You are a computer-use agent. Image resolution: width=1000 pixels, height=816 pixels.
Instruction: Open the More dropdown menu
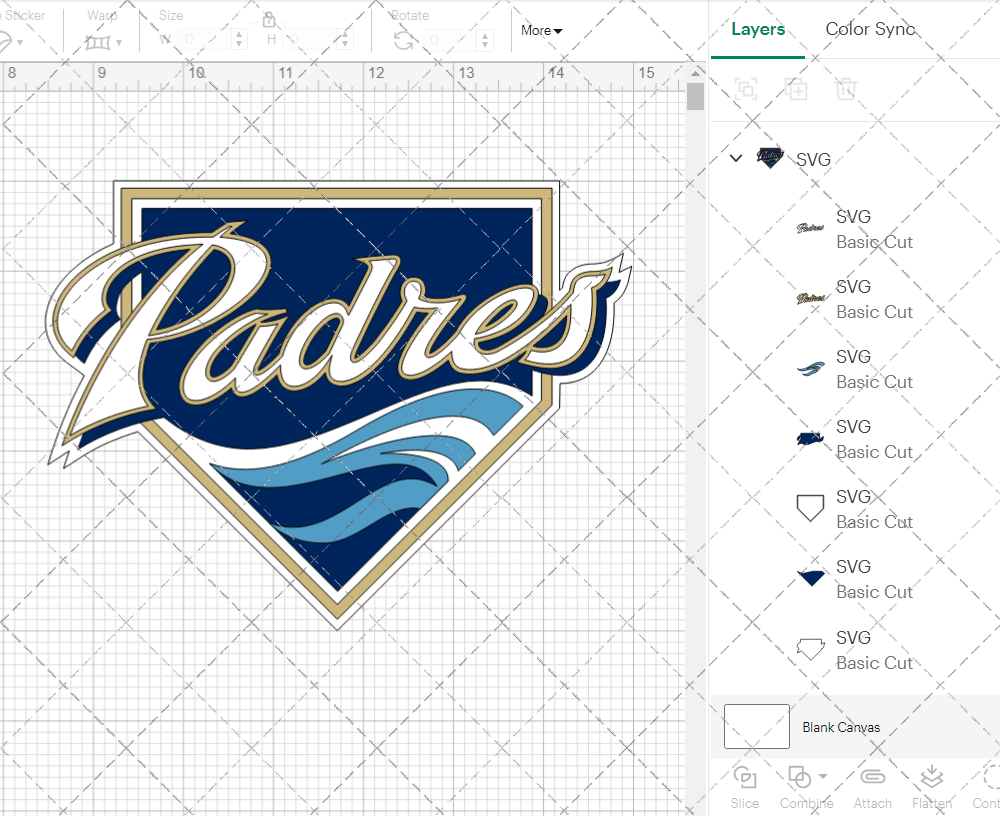click(x=541, y=31)
